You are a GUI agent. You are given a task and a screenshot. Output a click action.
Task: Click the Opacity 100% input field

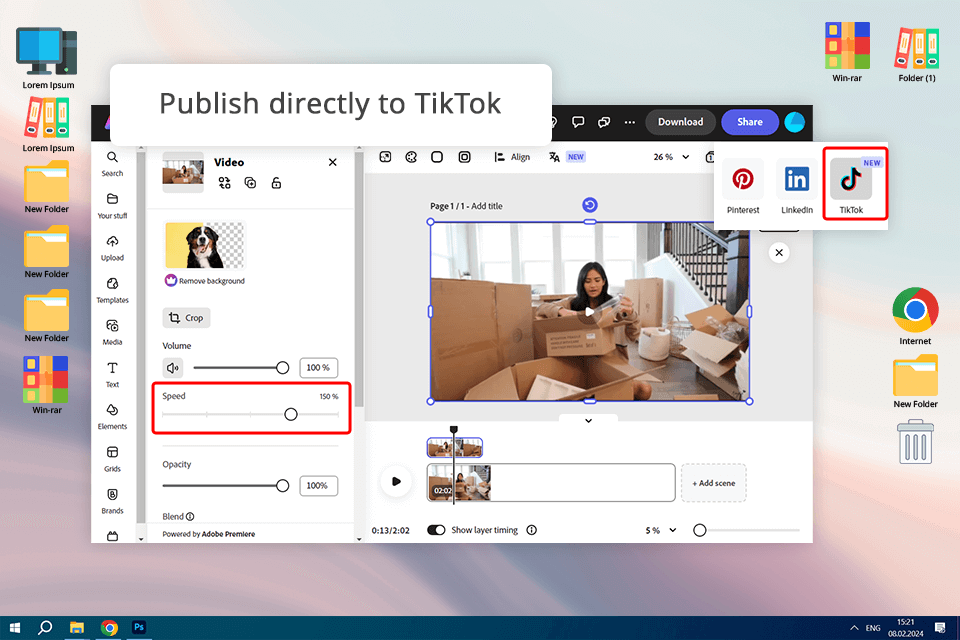[318, 486]
